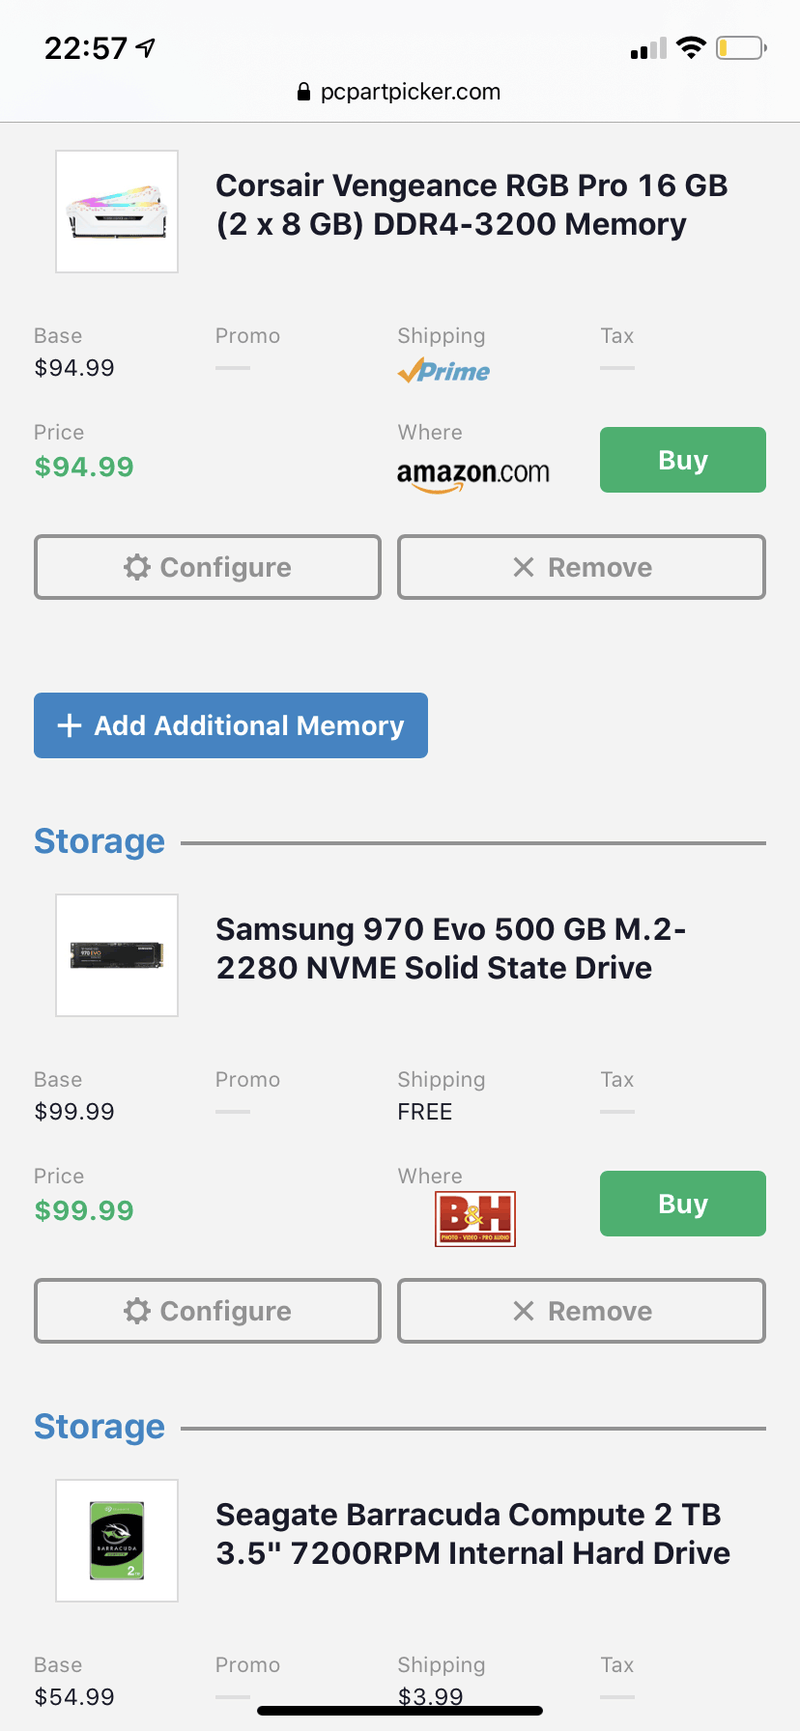Viewport: 800px width, 1731px height.
Task: Configure the Corsair Vengeance memory
Action: [207, 567]
